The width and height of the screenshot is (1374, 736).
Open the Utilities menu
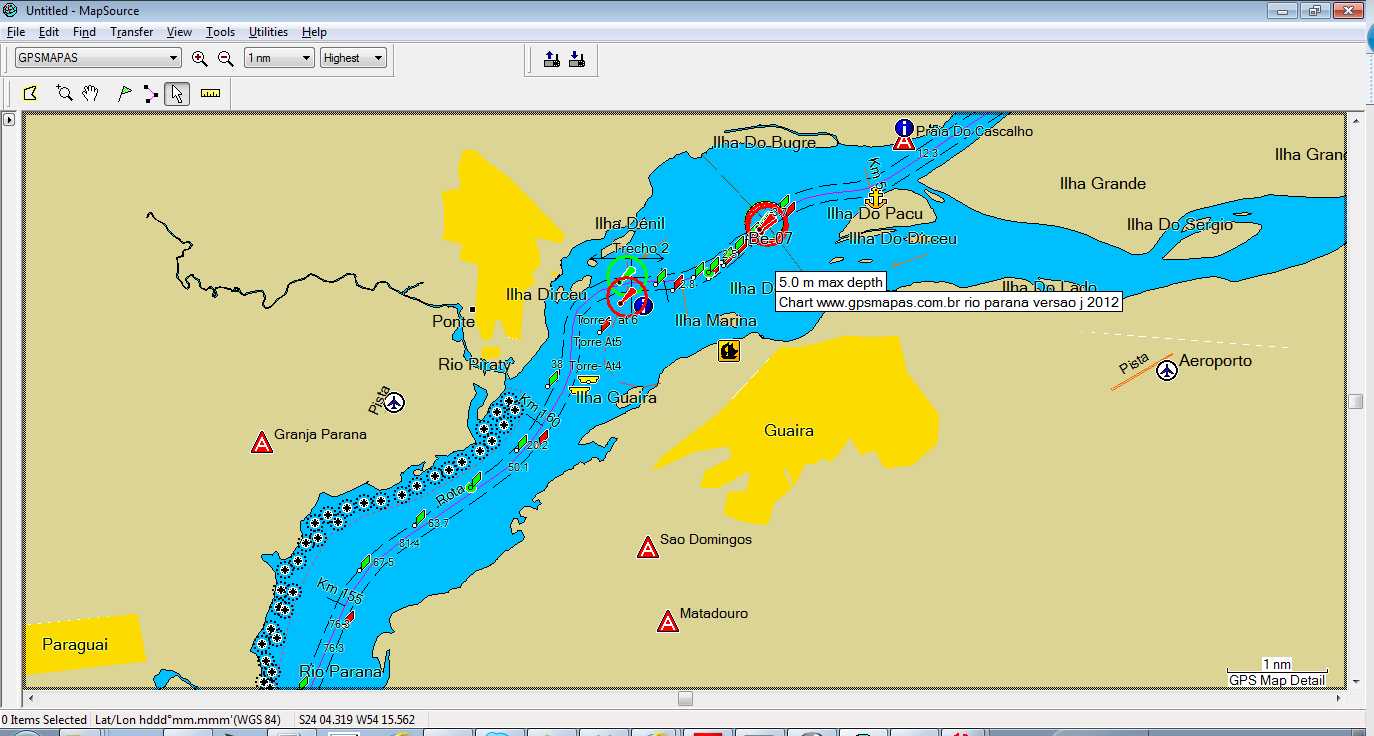click(x=268, y=32)
